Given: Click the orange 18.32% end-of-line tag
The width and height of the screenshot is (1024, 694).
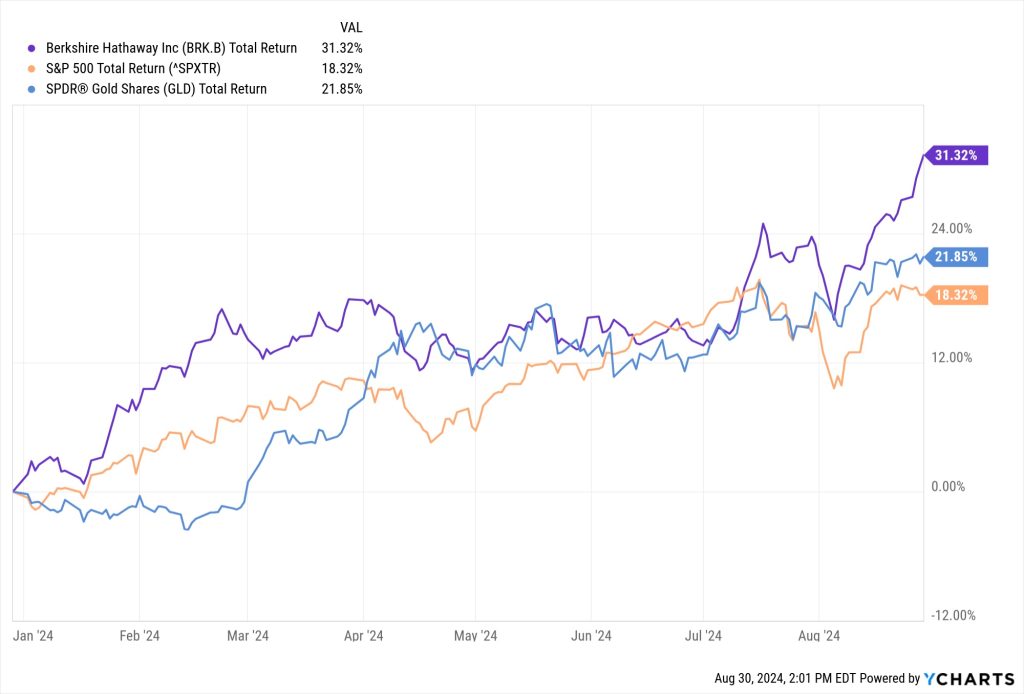Looking at the screenshot, I should (x=956, y=295).
